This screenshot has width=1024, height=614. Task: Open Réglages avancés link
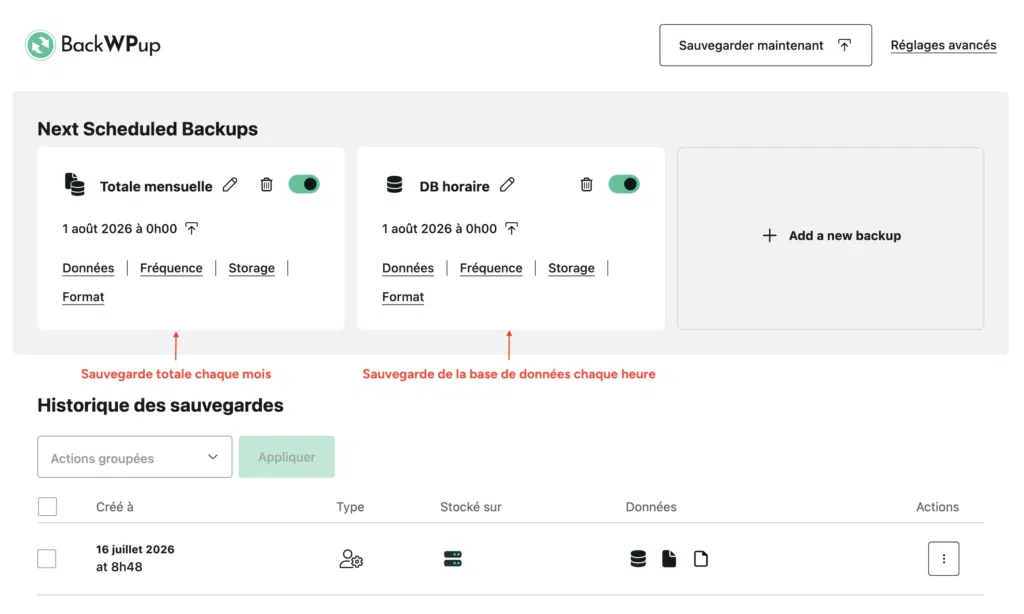pyautogui.click(x=943, y=45)
